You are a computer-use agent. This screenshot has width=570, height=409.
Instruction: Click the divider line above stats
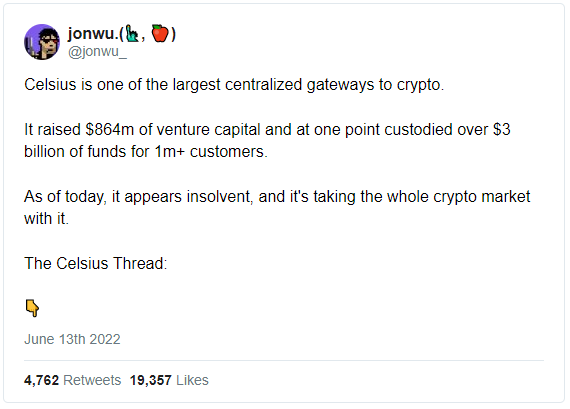(x=284, y=360)
